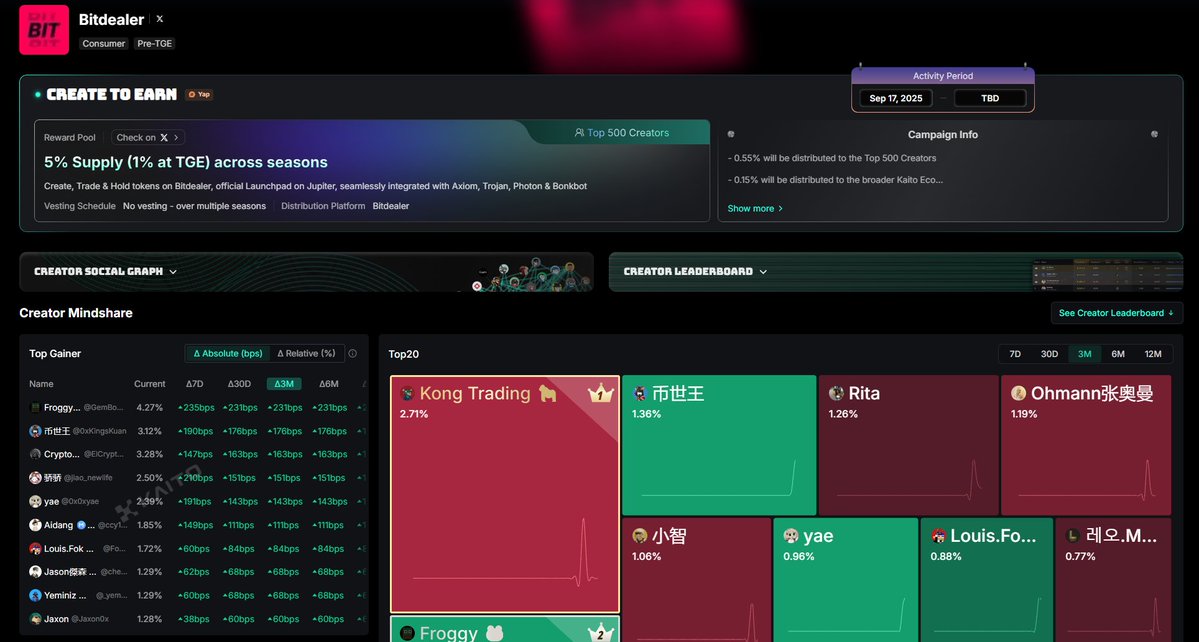Click the Bitdealer BIT logo
The image size is (1199, 642).
click(x=44, y=30)
